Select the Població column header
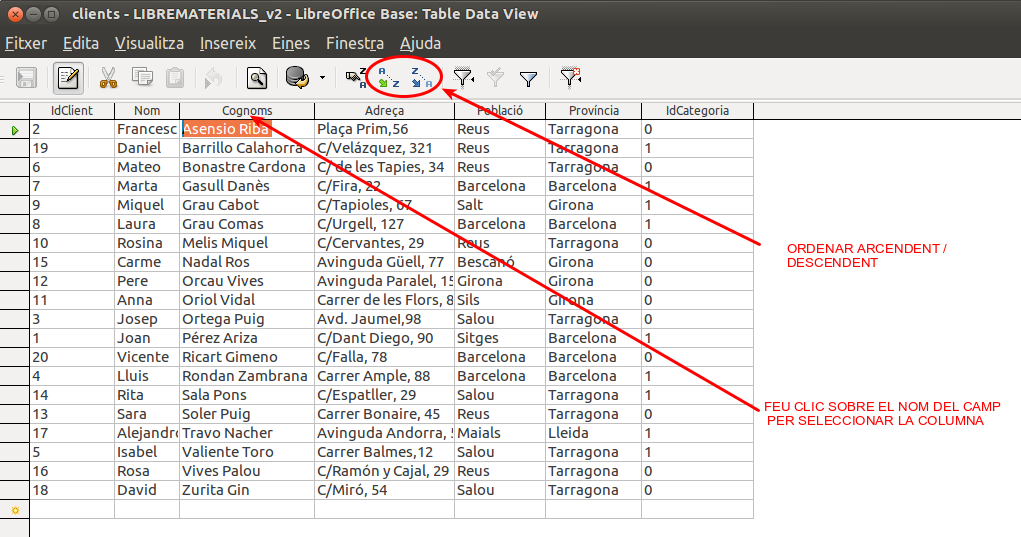Image resolution: width=1021 pixels, height=537 pixels. (499, 111)
